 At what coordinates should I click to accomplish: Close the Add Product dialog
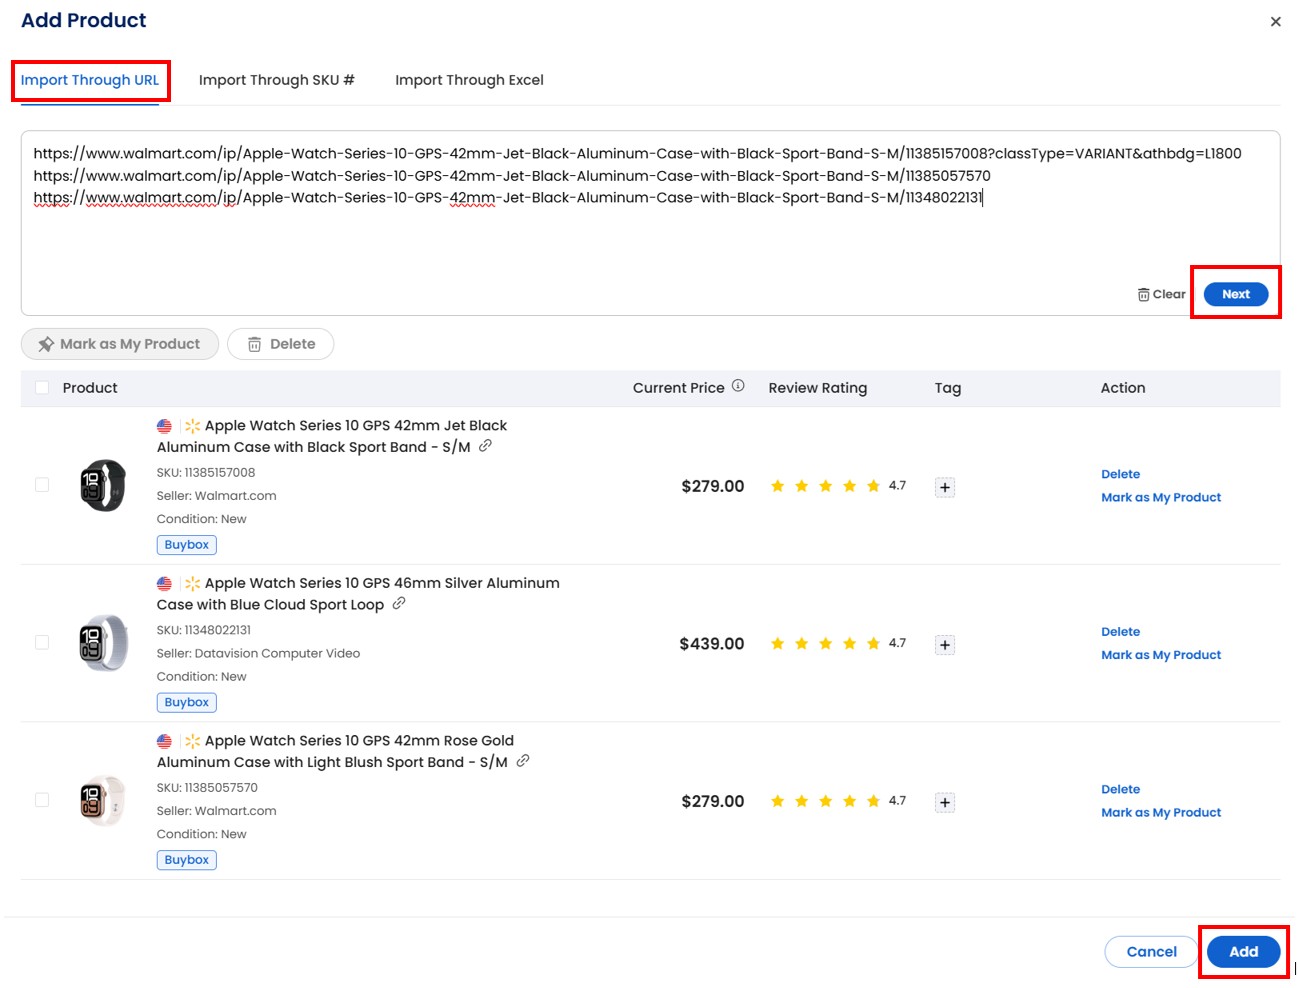point(1275,21)
